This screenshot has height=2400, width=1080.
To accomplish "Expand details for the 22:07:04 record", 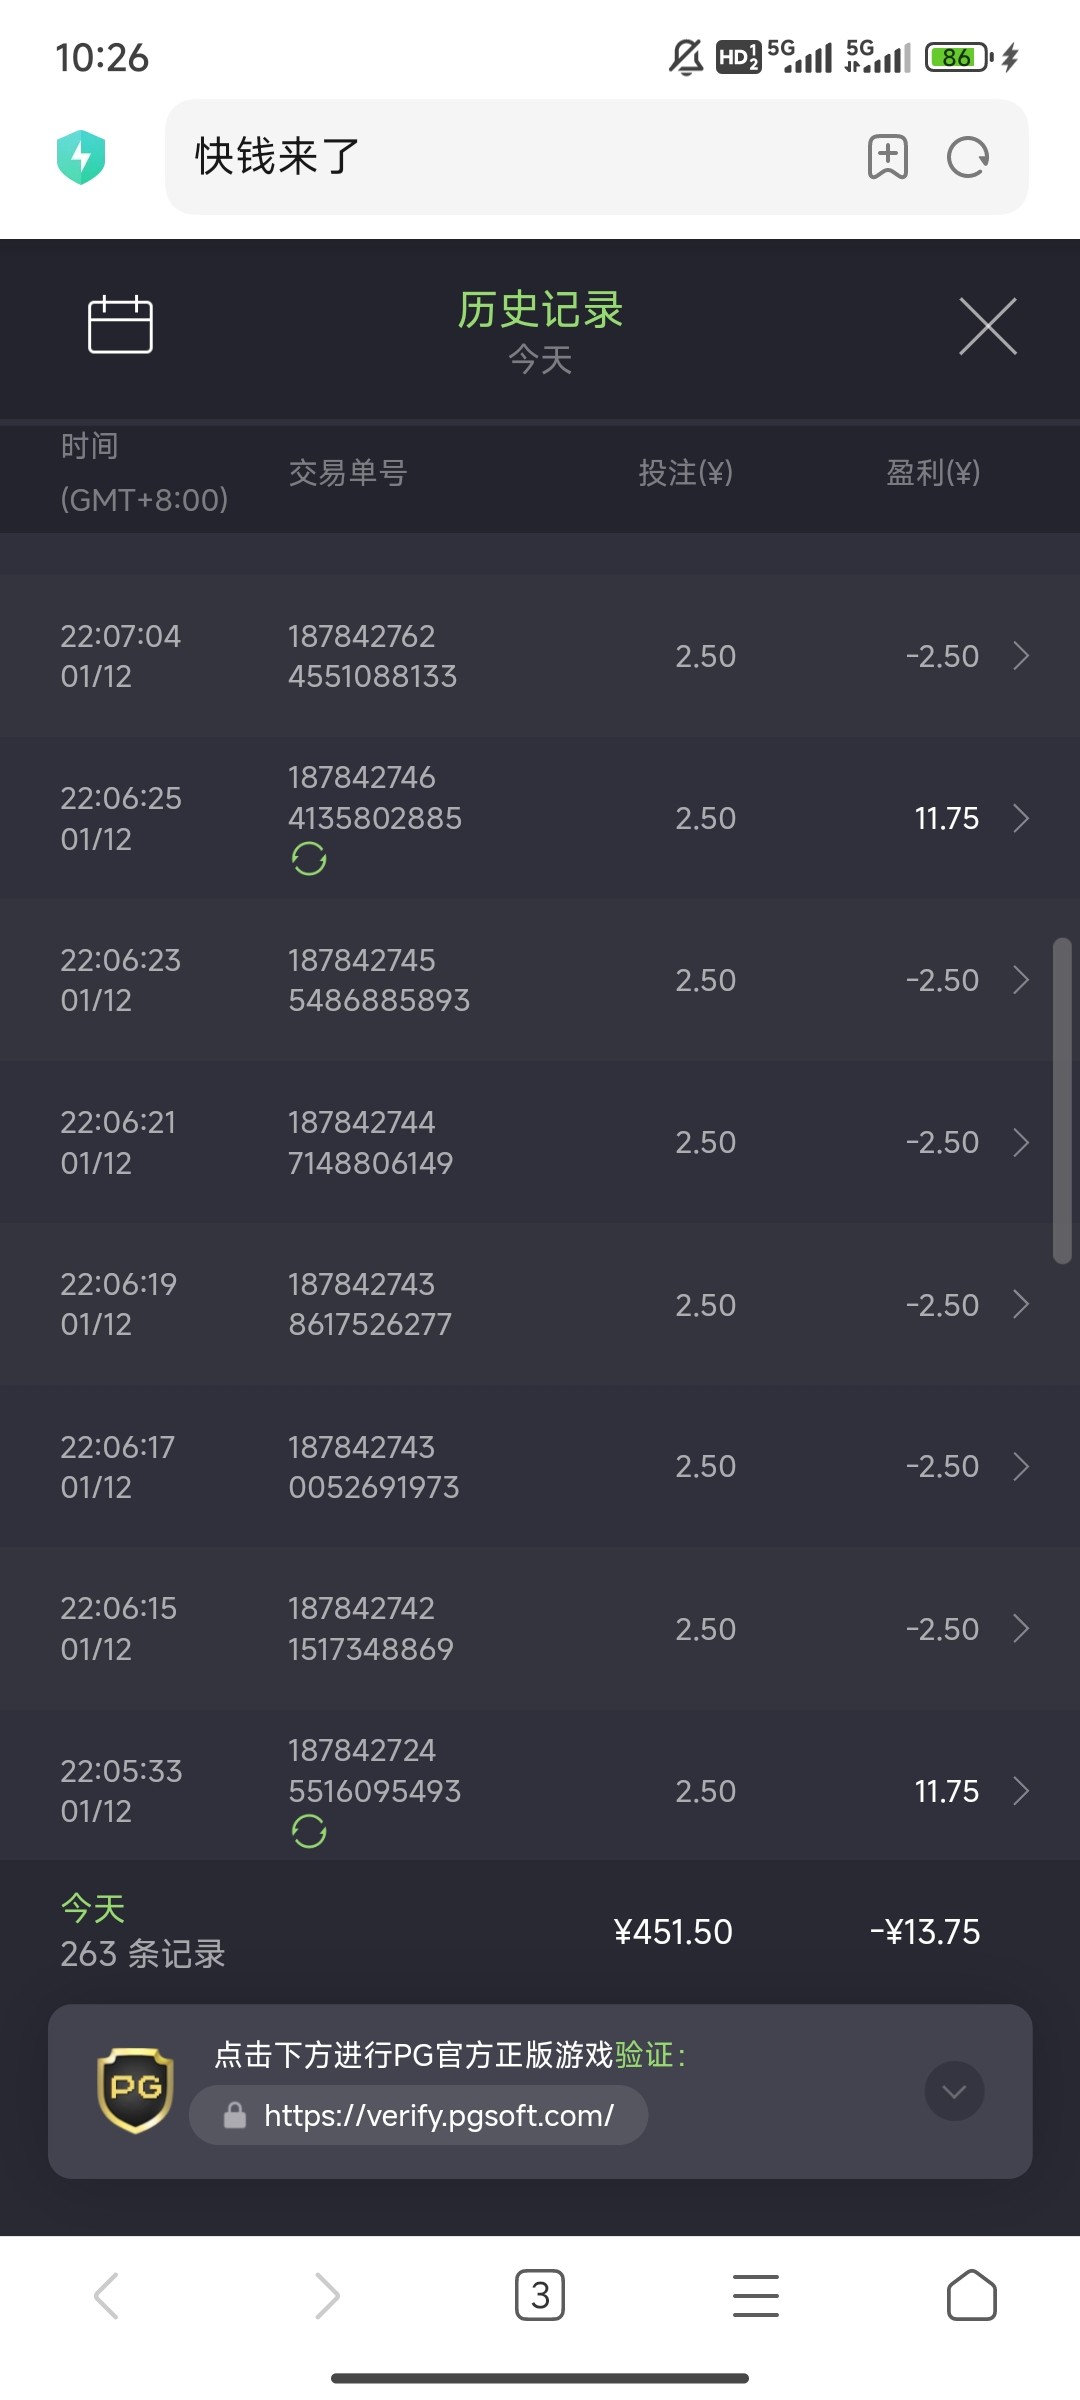I will click(1021, 656).
